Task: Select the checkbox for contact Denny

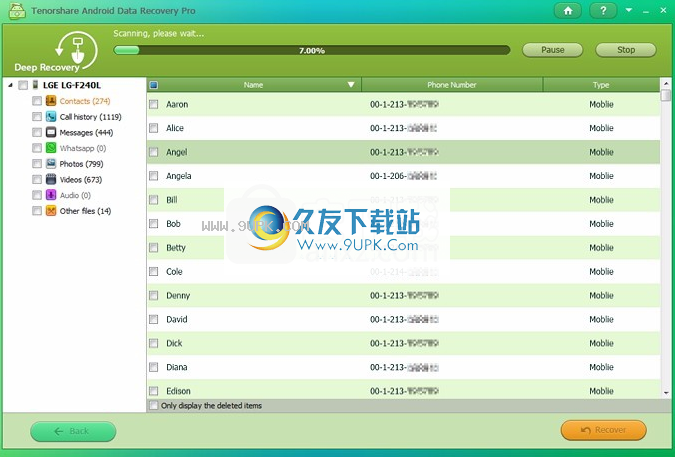Action: 154,295
